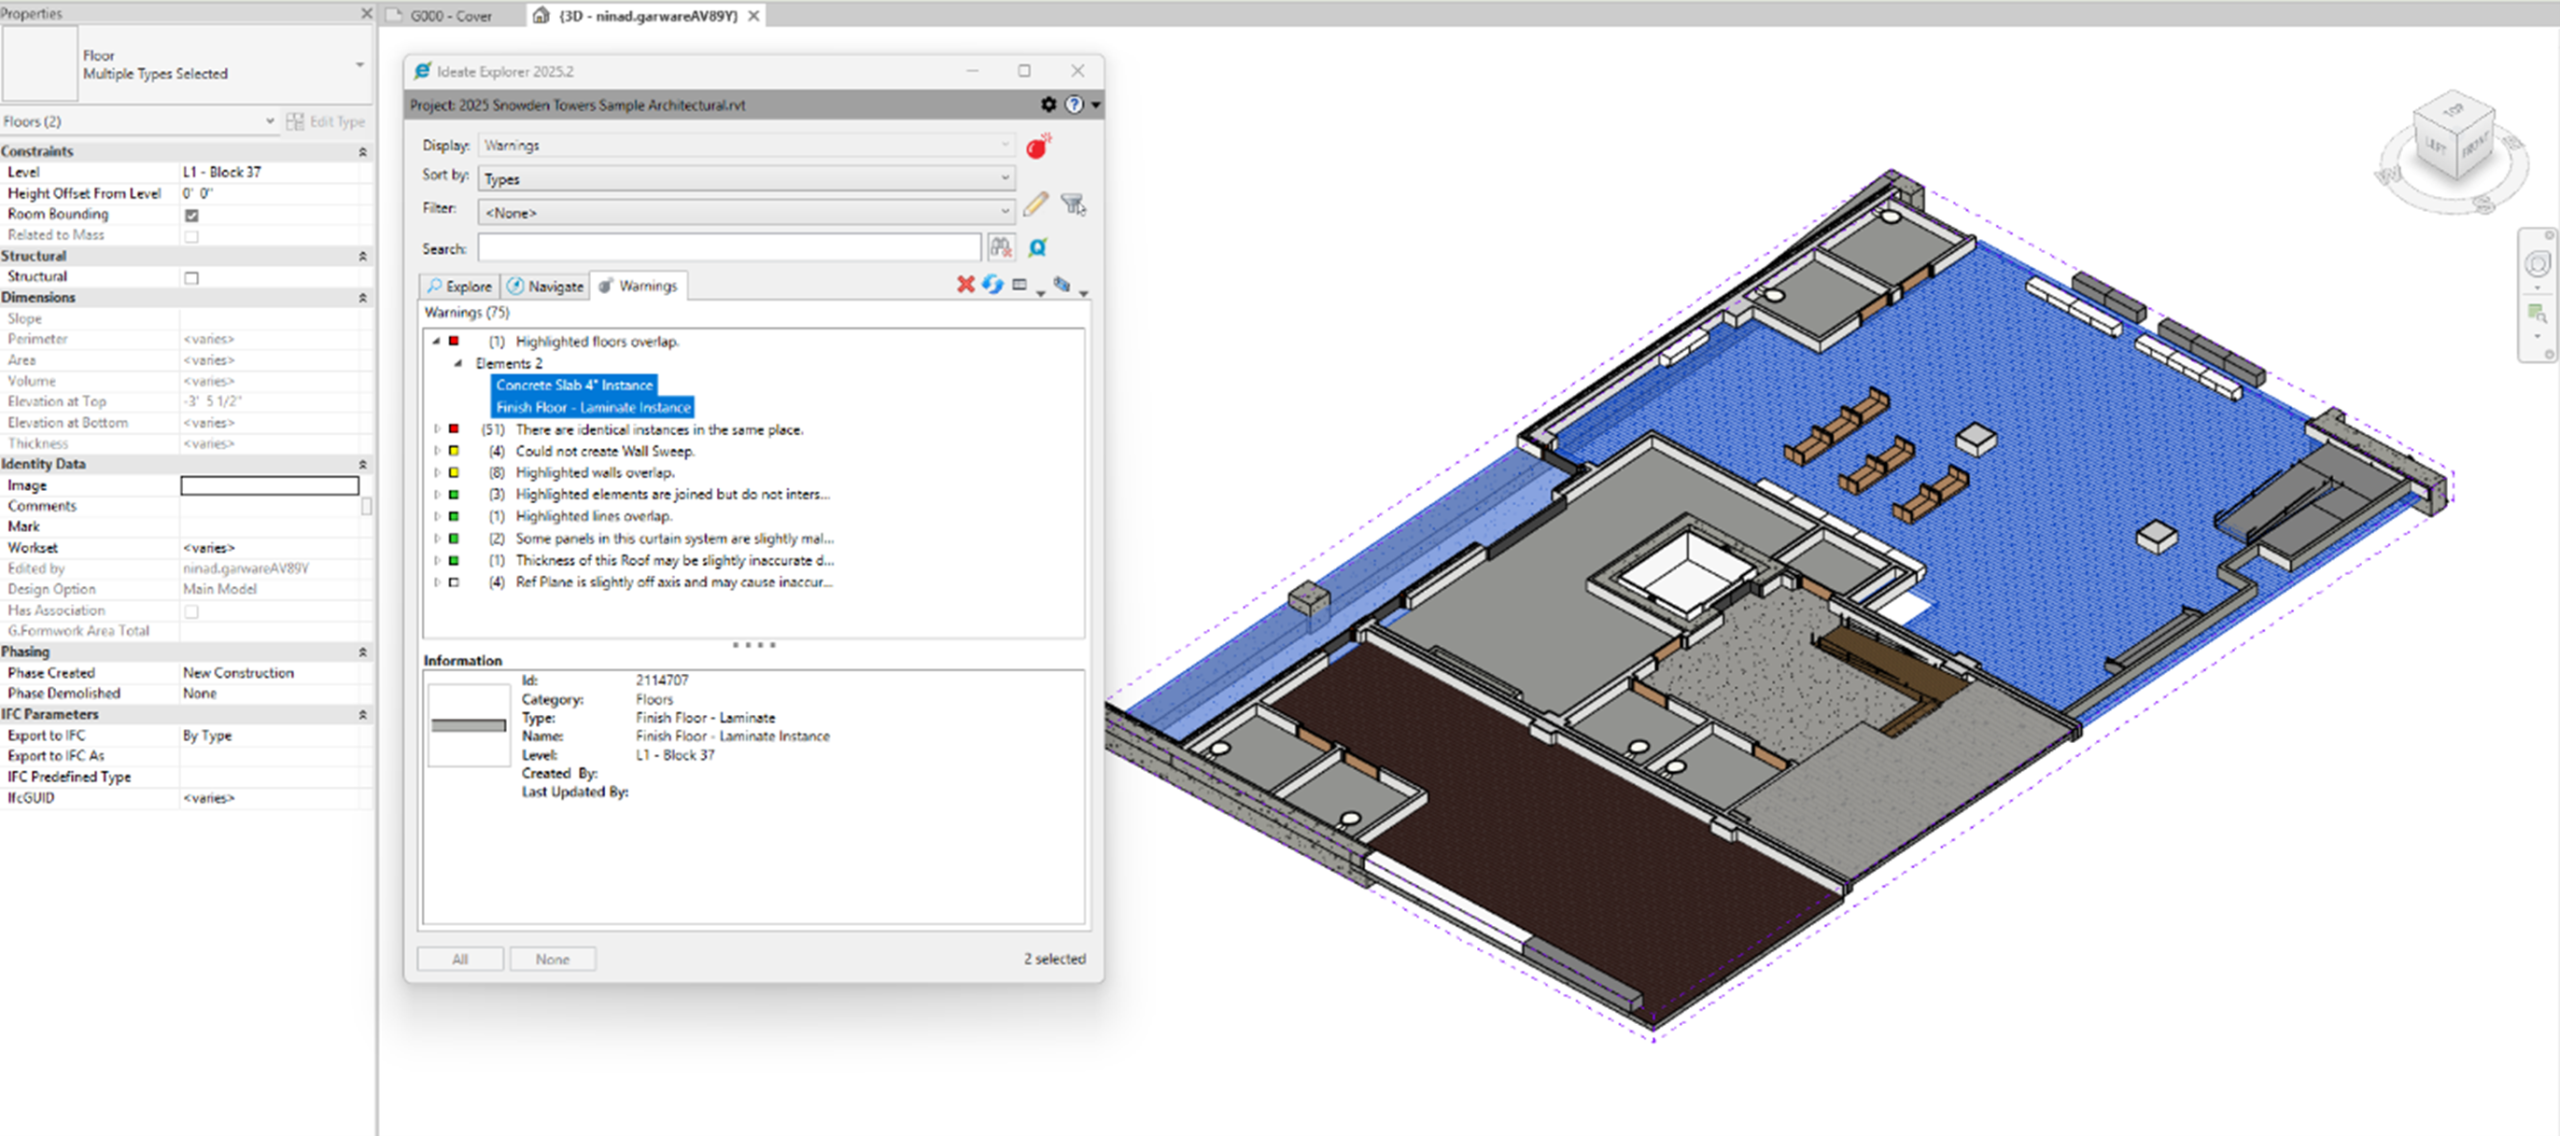Collapse the Constraints section in Properties
The image size is (2560, 1136).
pos(362,152)
